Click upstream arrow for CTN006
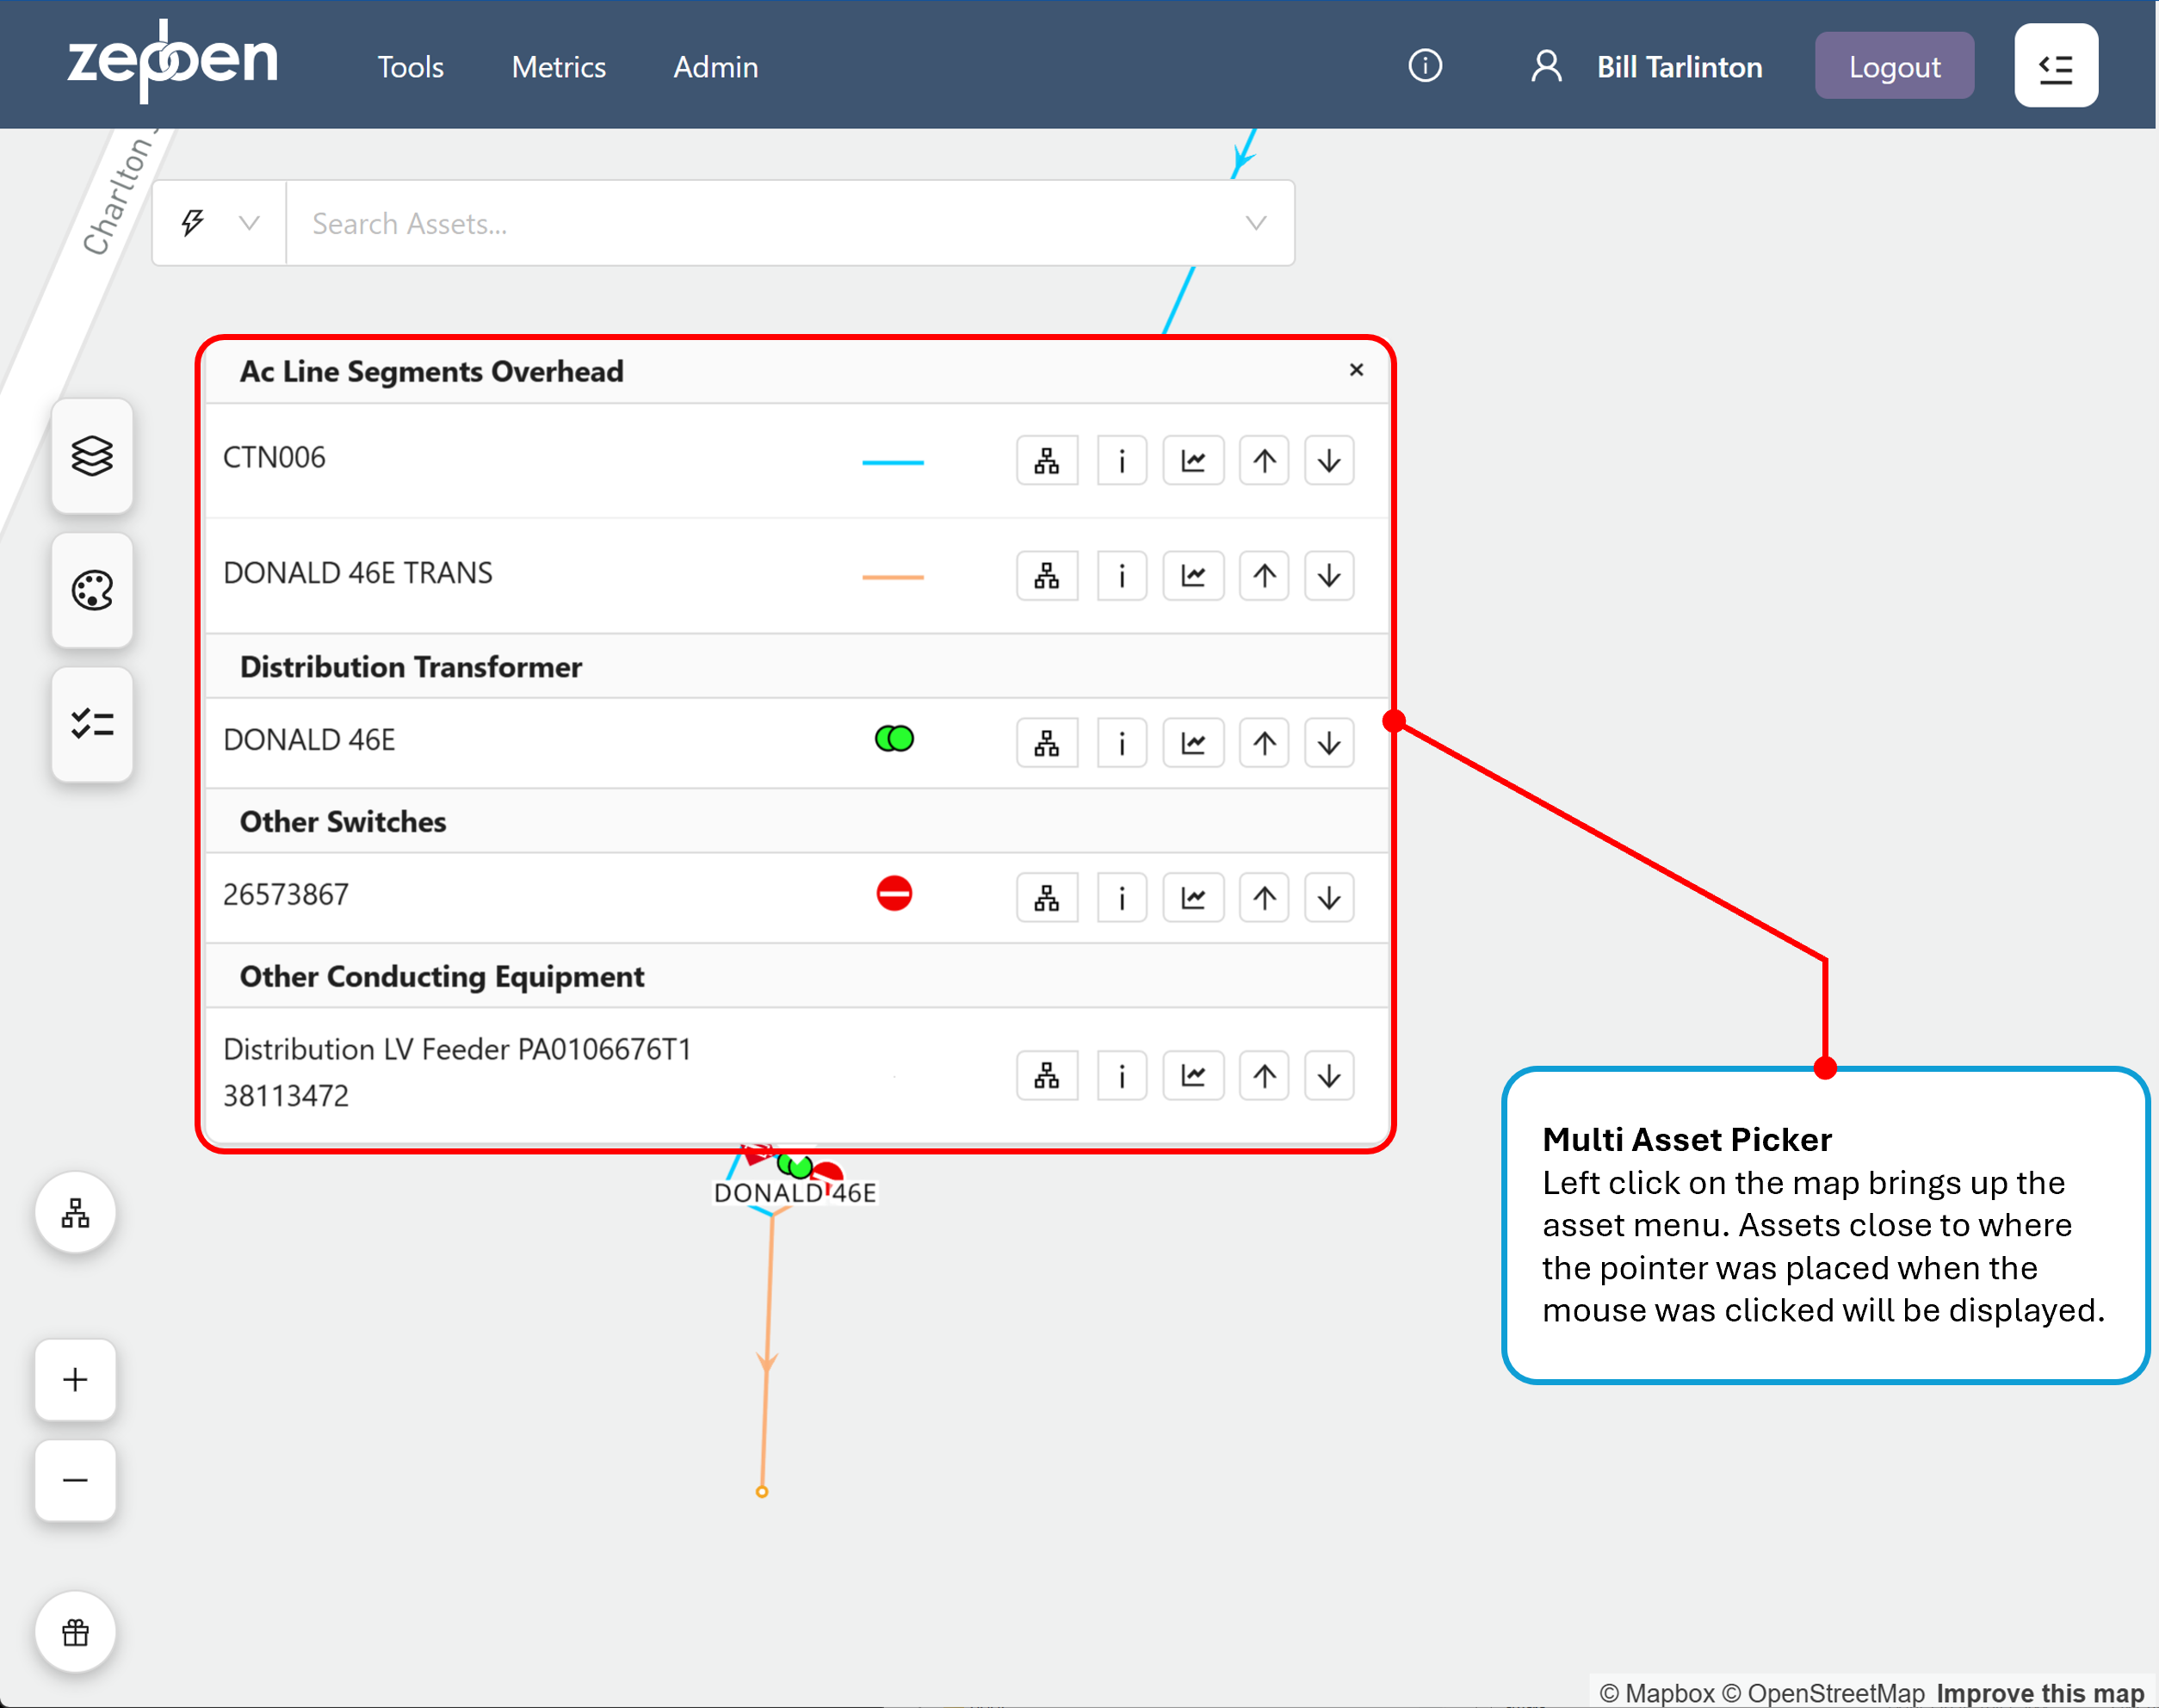Screen dimensions: 2159x1708 pos(1264,461)
